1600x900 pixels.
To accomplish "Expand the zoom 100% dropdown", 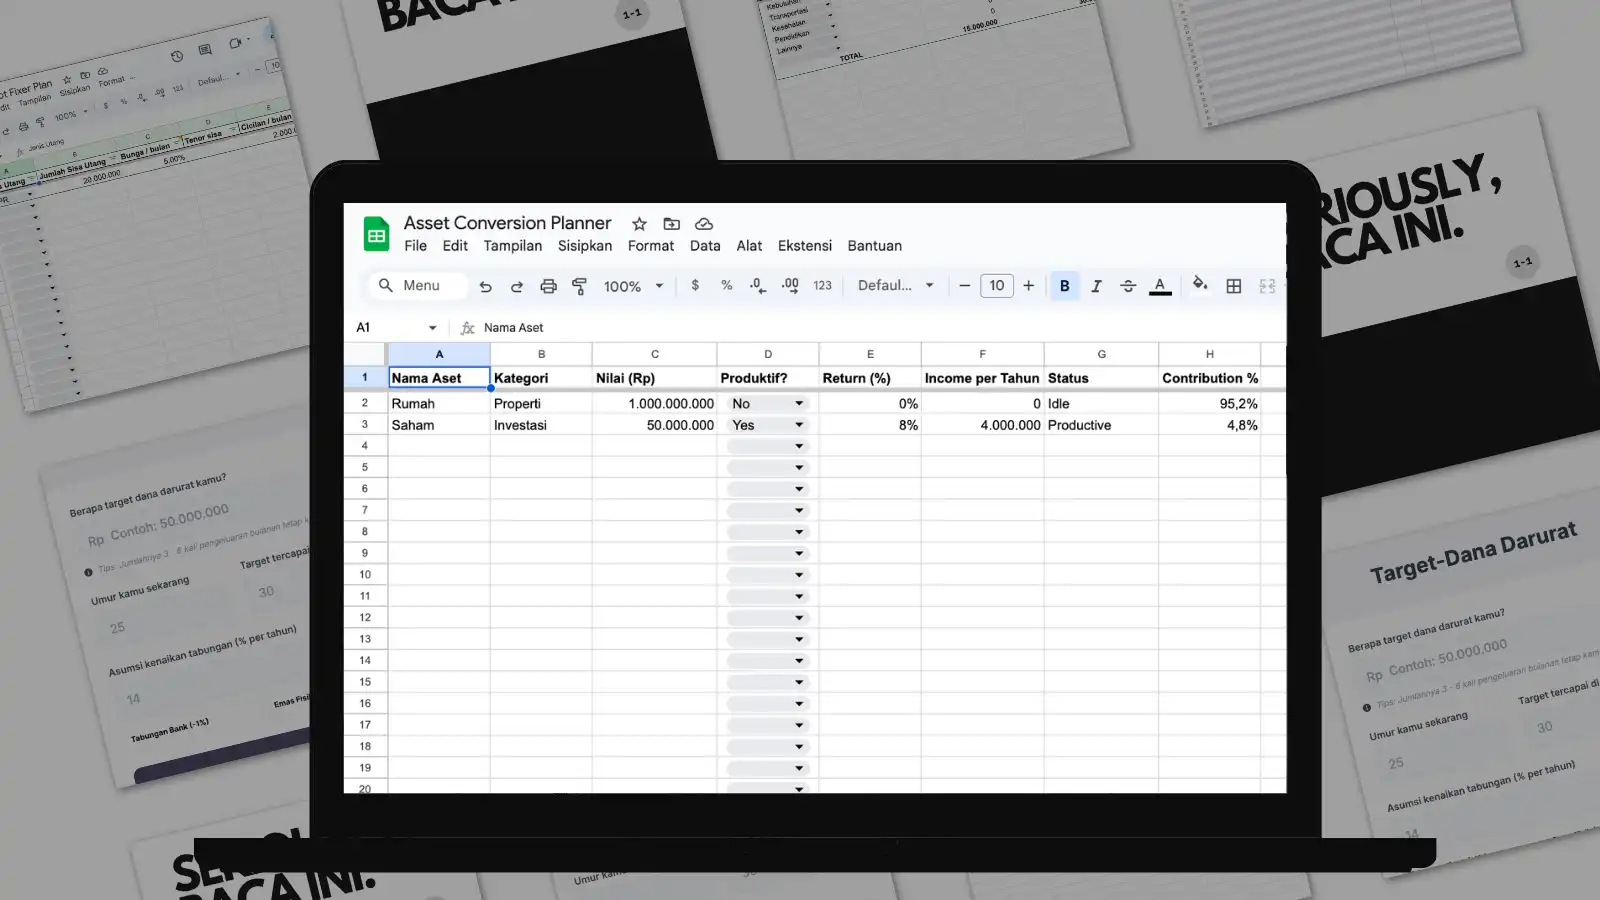I will 634,286.
